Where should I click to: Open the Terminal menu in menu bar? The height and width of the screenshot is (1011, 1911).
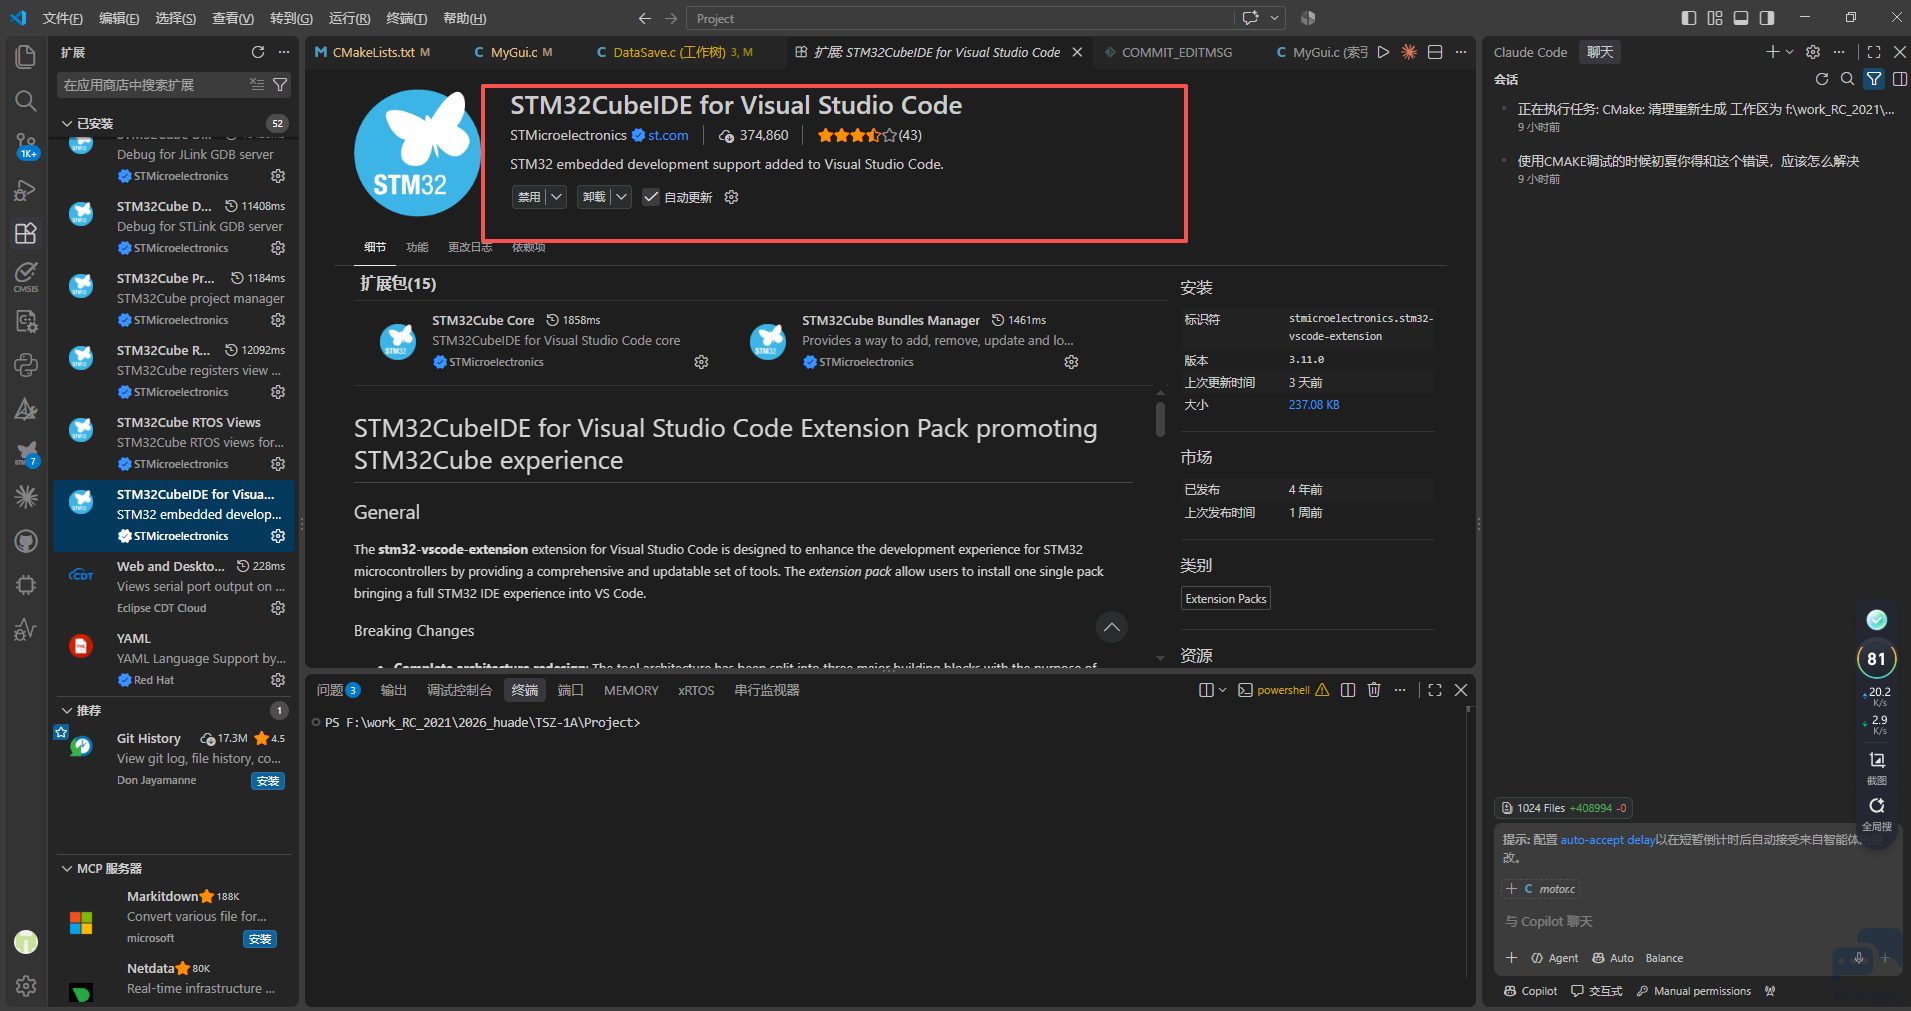pos(407,18)
